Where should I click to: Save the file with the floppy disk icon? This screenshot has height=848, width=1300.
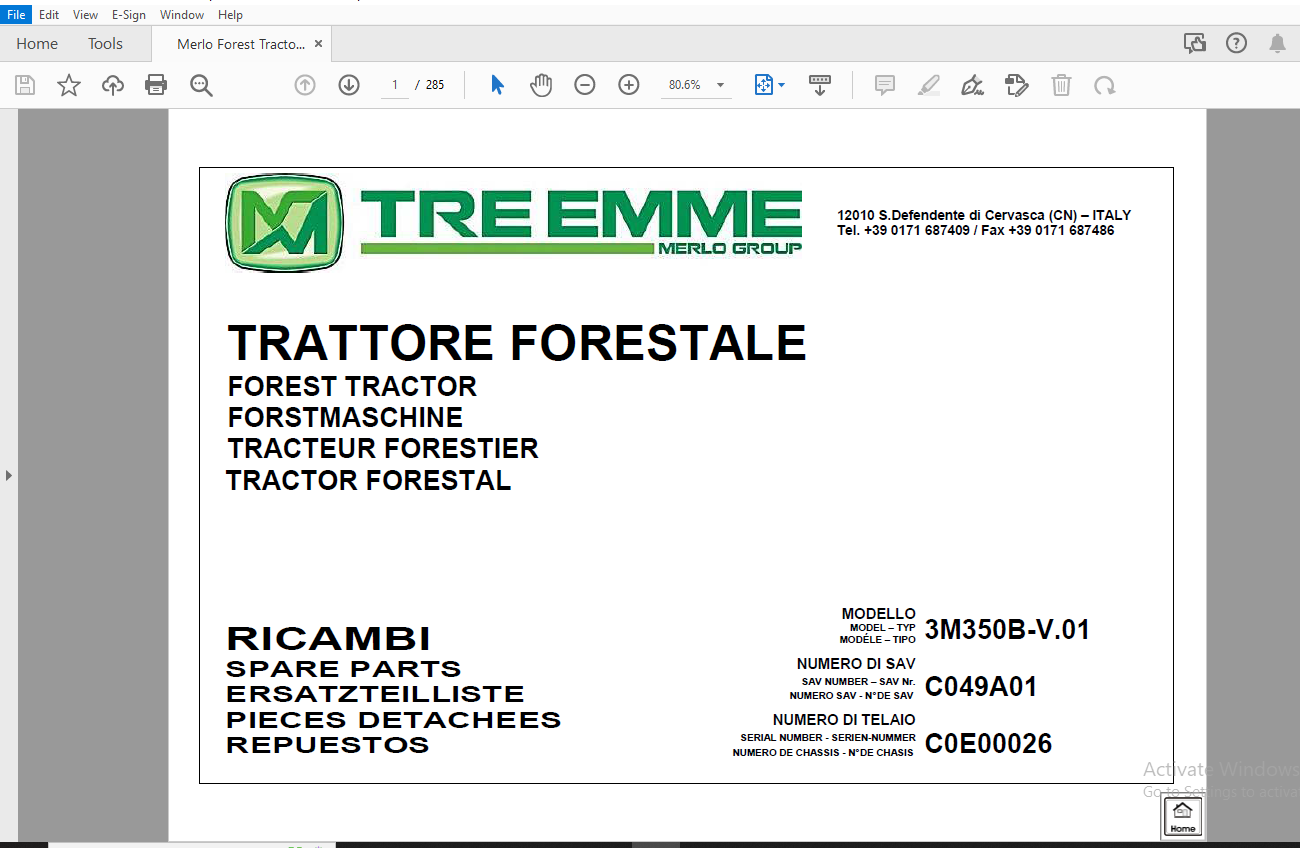(25, 85)
